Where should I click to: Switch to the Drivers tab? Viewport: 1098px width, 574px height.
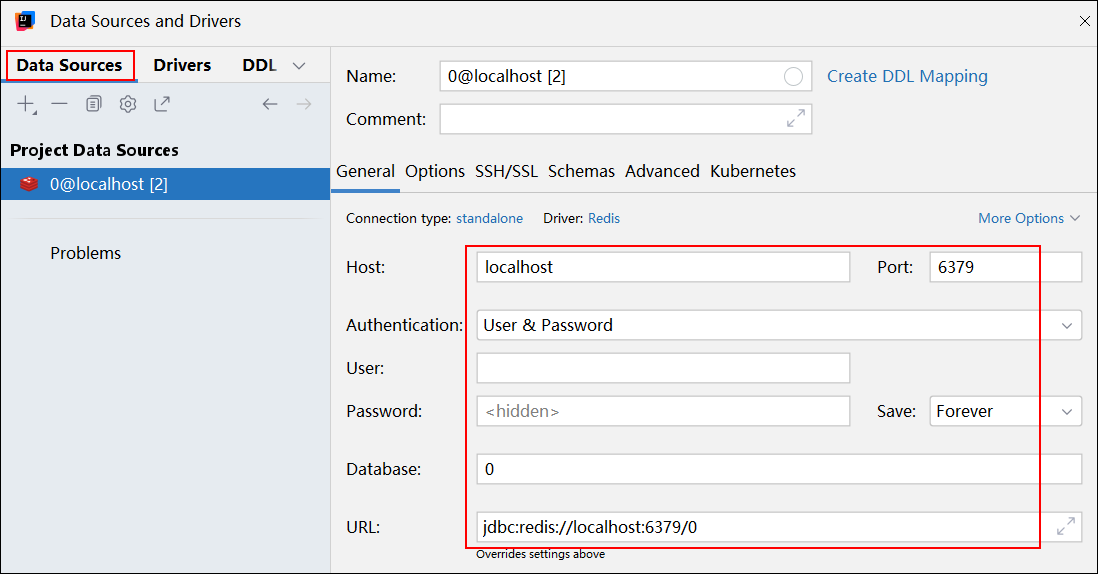coord(182,65)
